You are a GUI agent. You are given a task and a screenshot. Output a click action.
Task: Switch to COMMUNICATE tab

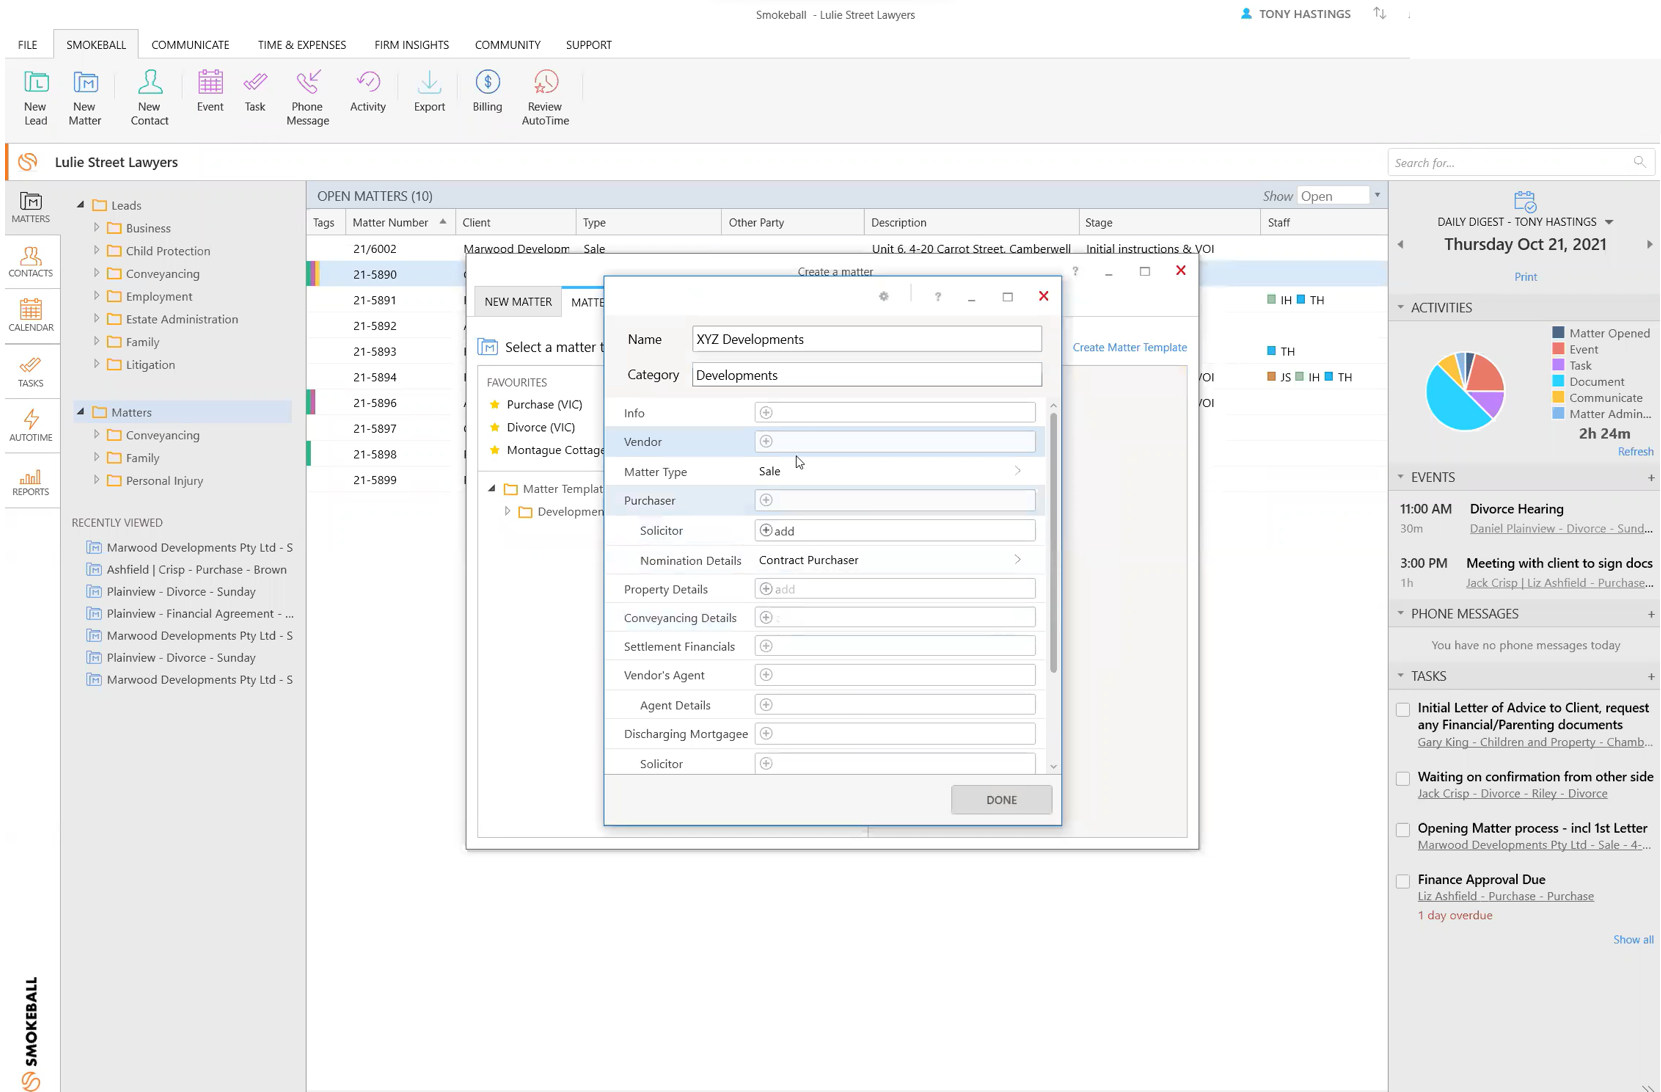point(190,45)
